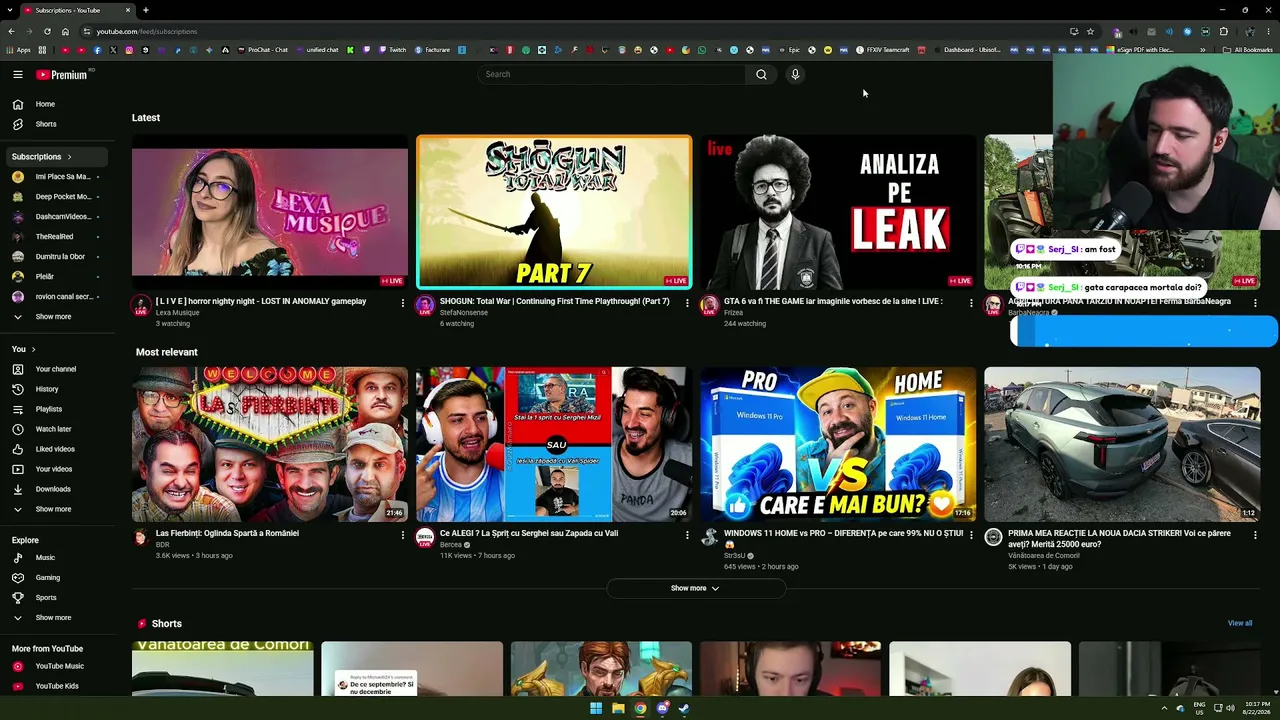Click View all for Shorts
Screen dimensions: 1280x720
point(1240,623)
